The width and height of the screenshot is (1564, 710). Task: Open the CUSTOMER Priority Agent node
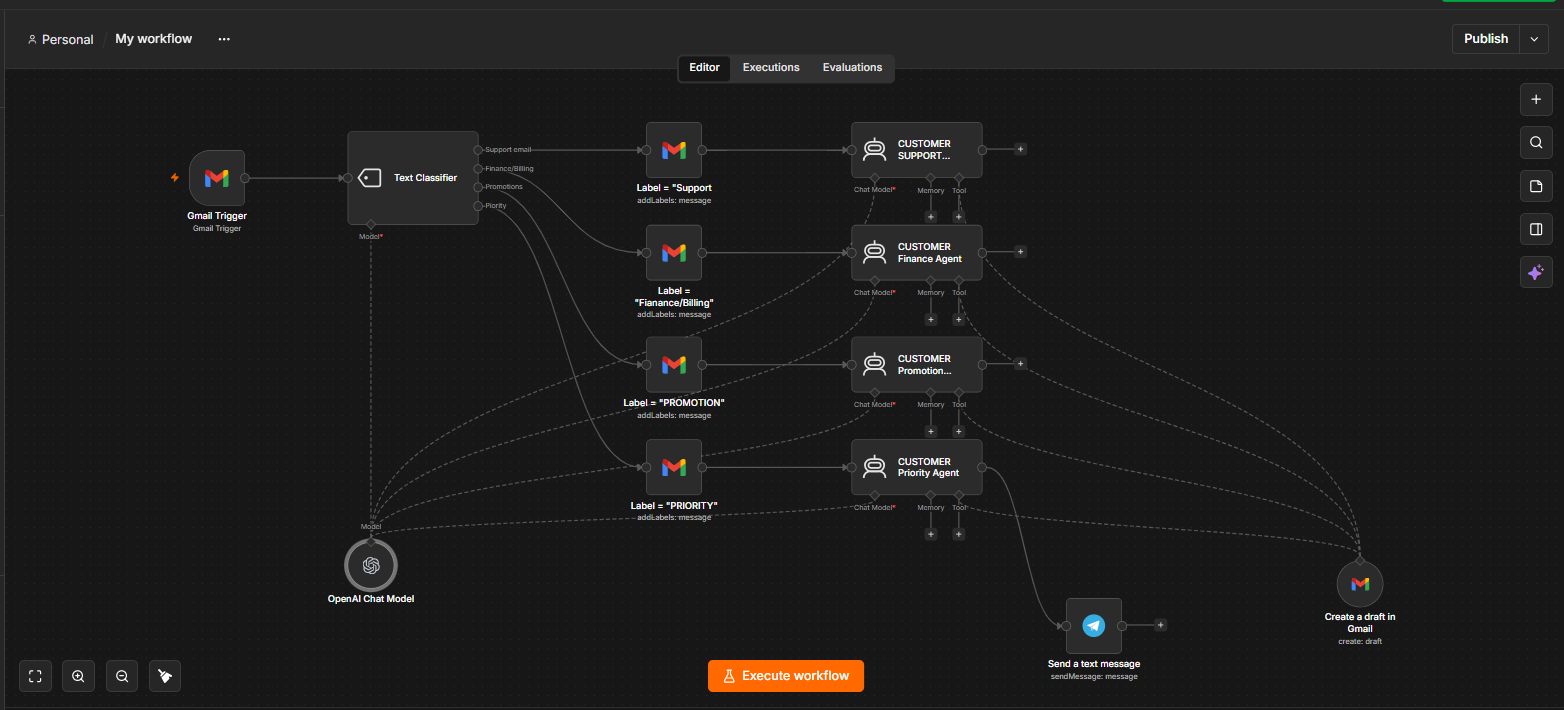pos(917,467)
